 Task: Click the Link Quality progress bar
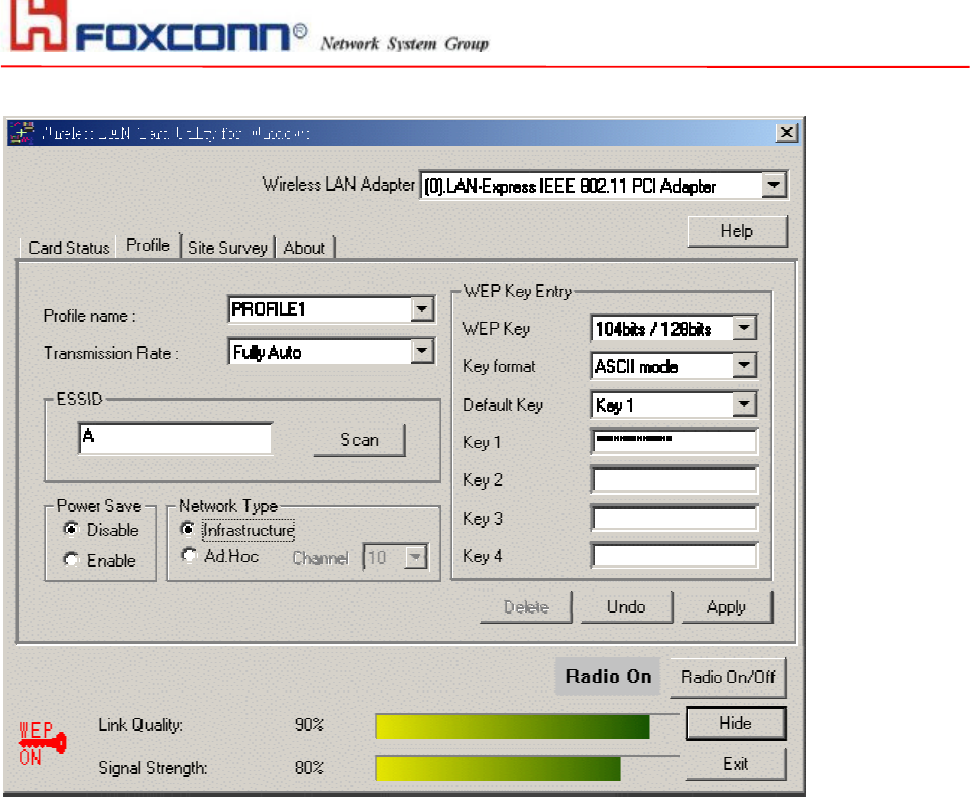[x=526, y=726]
